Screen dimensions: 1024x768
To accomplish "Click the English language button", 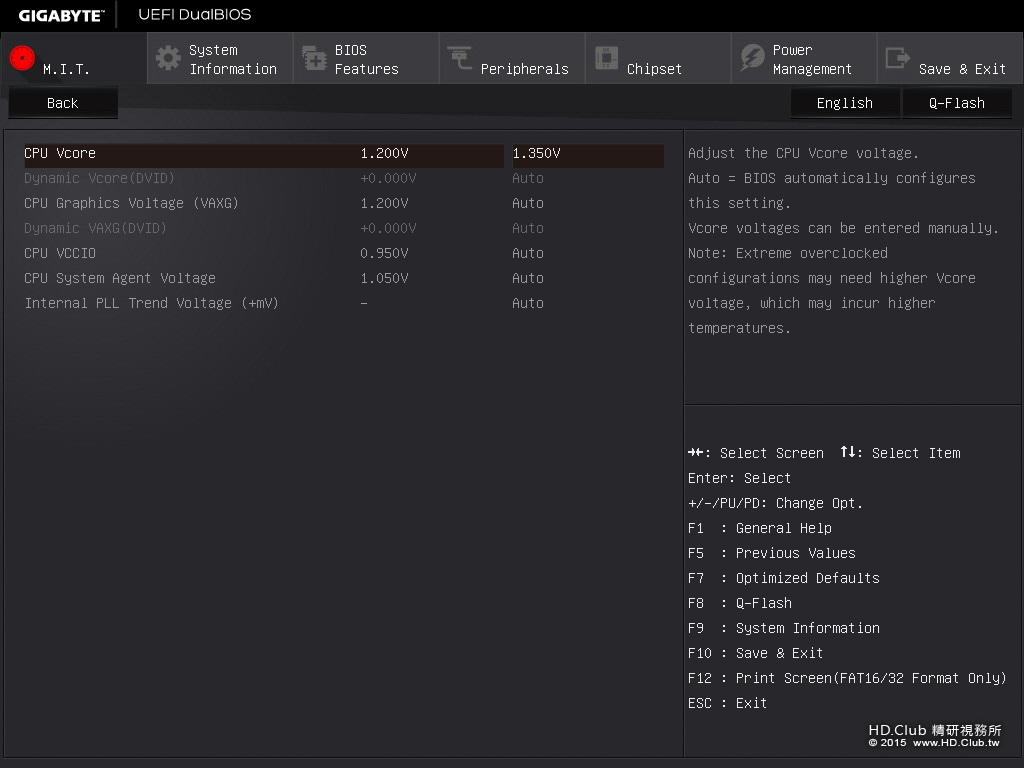I will [x=844, y=103].
